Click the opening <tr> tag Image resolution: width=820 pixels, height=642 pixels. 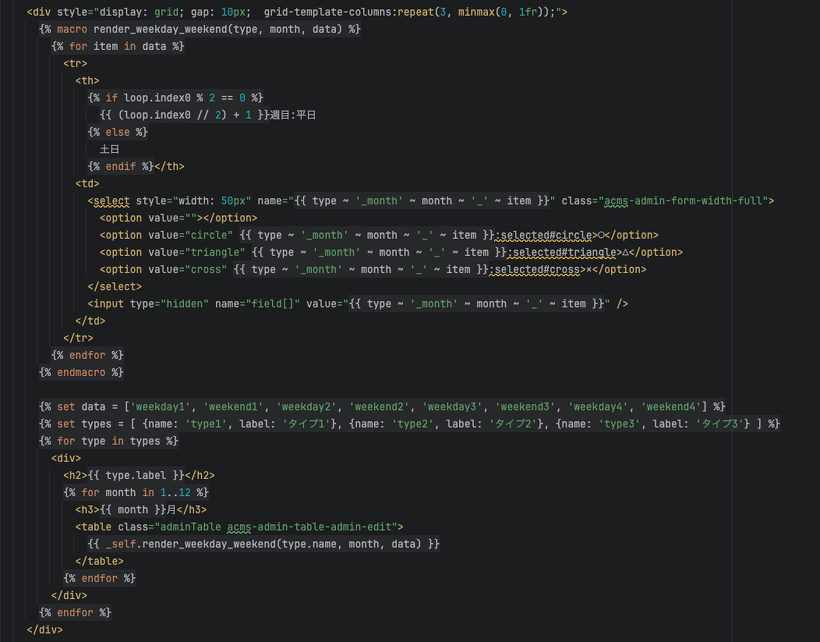(x=75, y=63)
